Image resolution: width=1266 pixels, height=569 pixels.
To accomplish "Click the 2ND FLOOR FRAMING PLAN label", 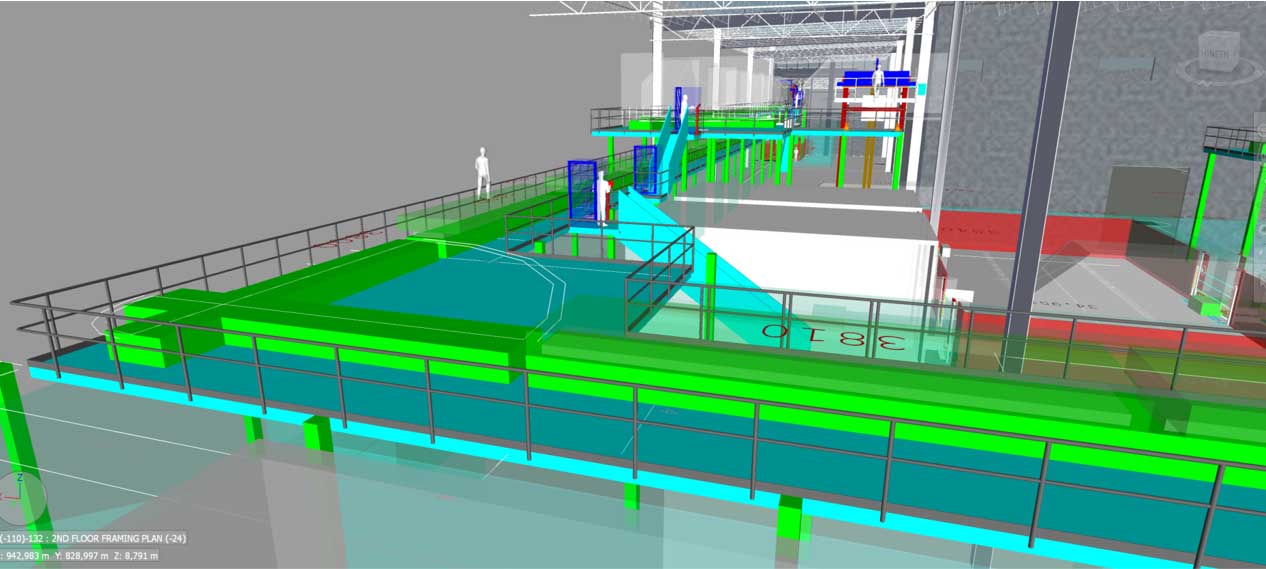I will pos(95,538).
